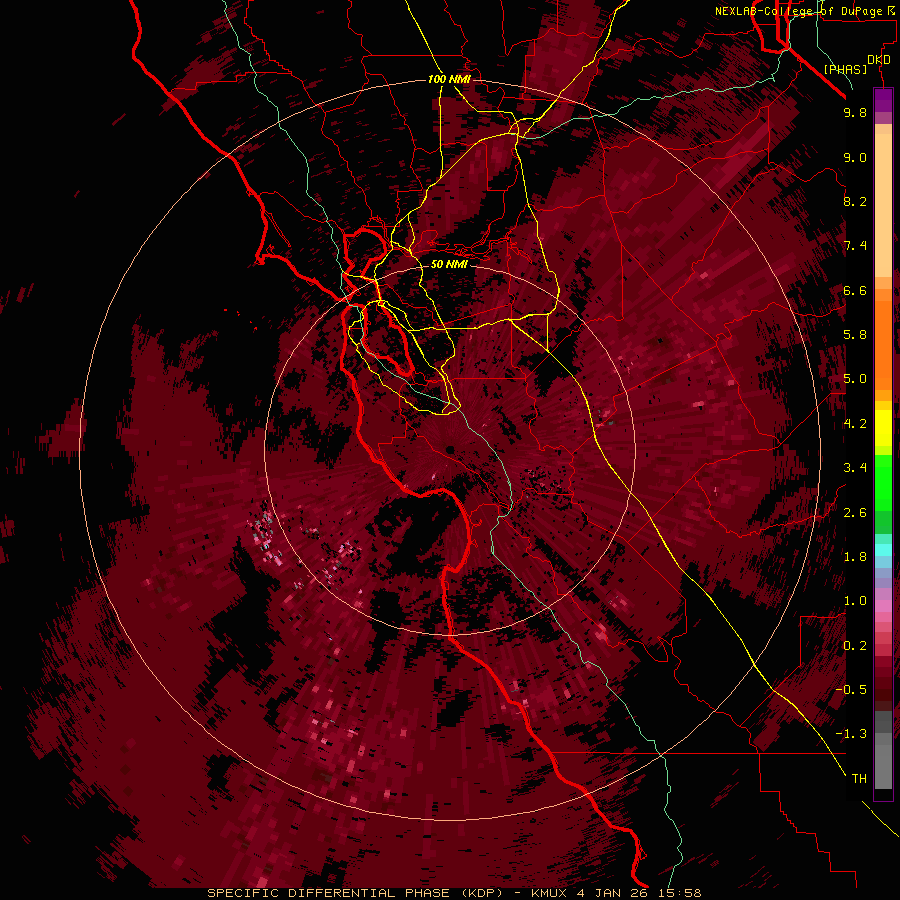
Task: Click the 7.4 scale value
Action: point(855,246)
